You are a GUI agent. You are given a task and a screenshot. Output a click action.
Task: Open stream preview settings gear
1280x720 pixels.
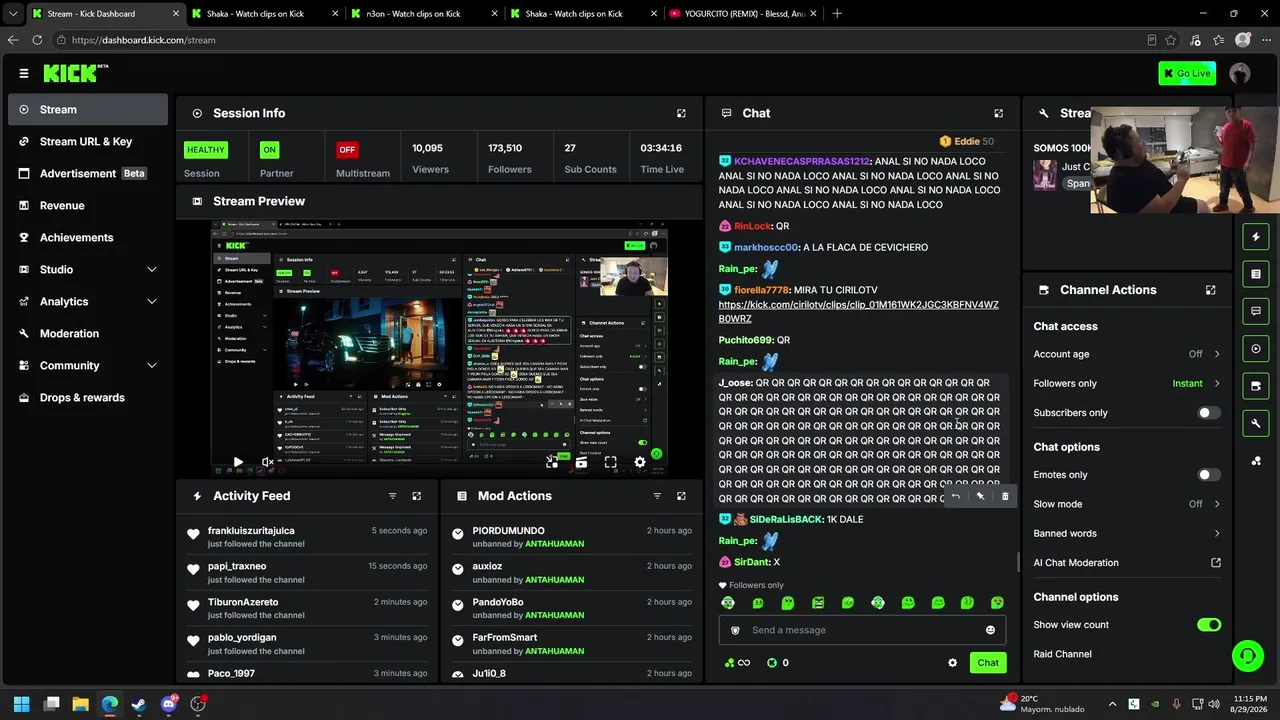(640, 463)
